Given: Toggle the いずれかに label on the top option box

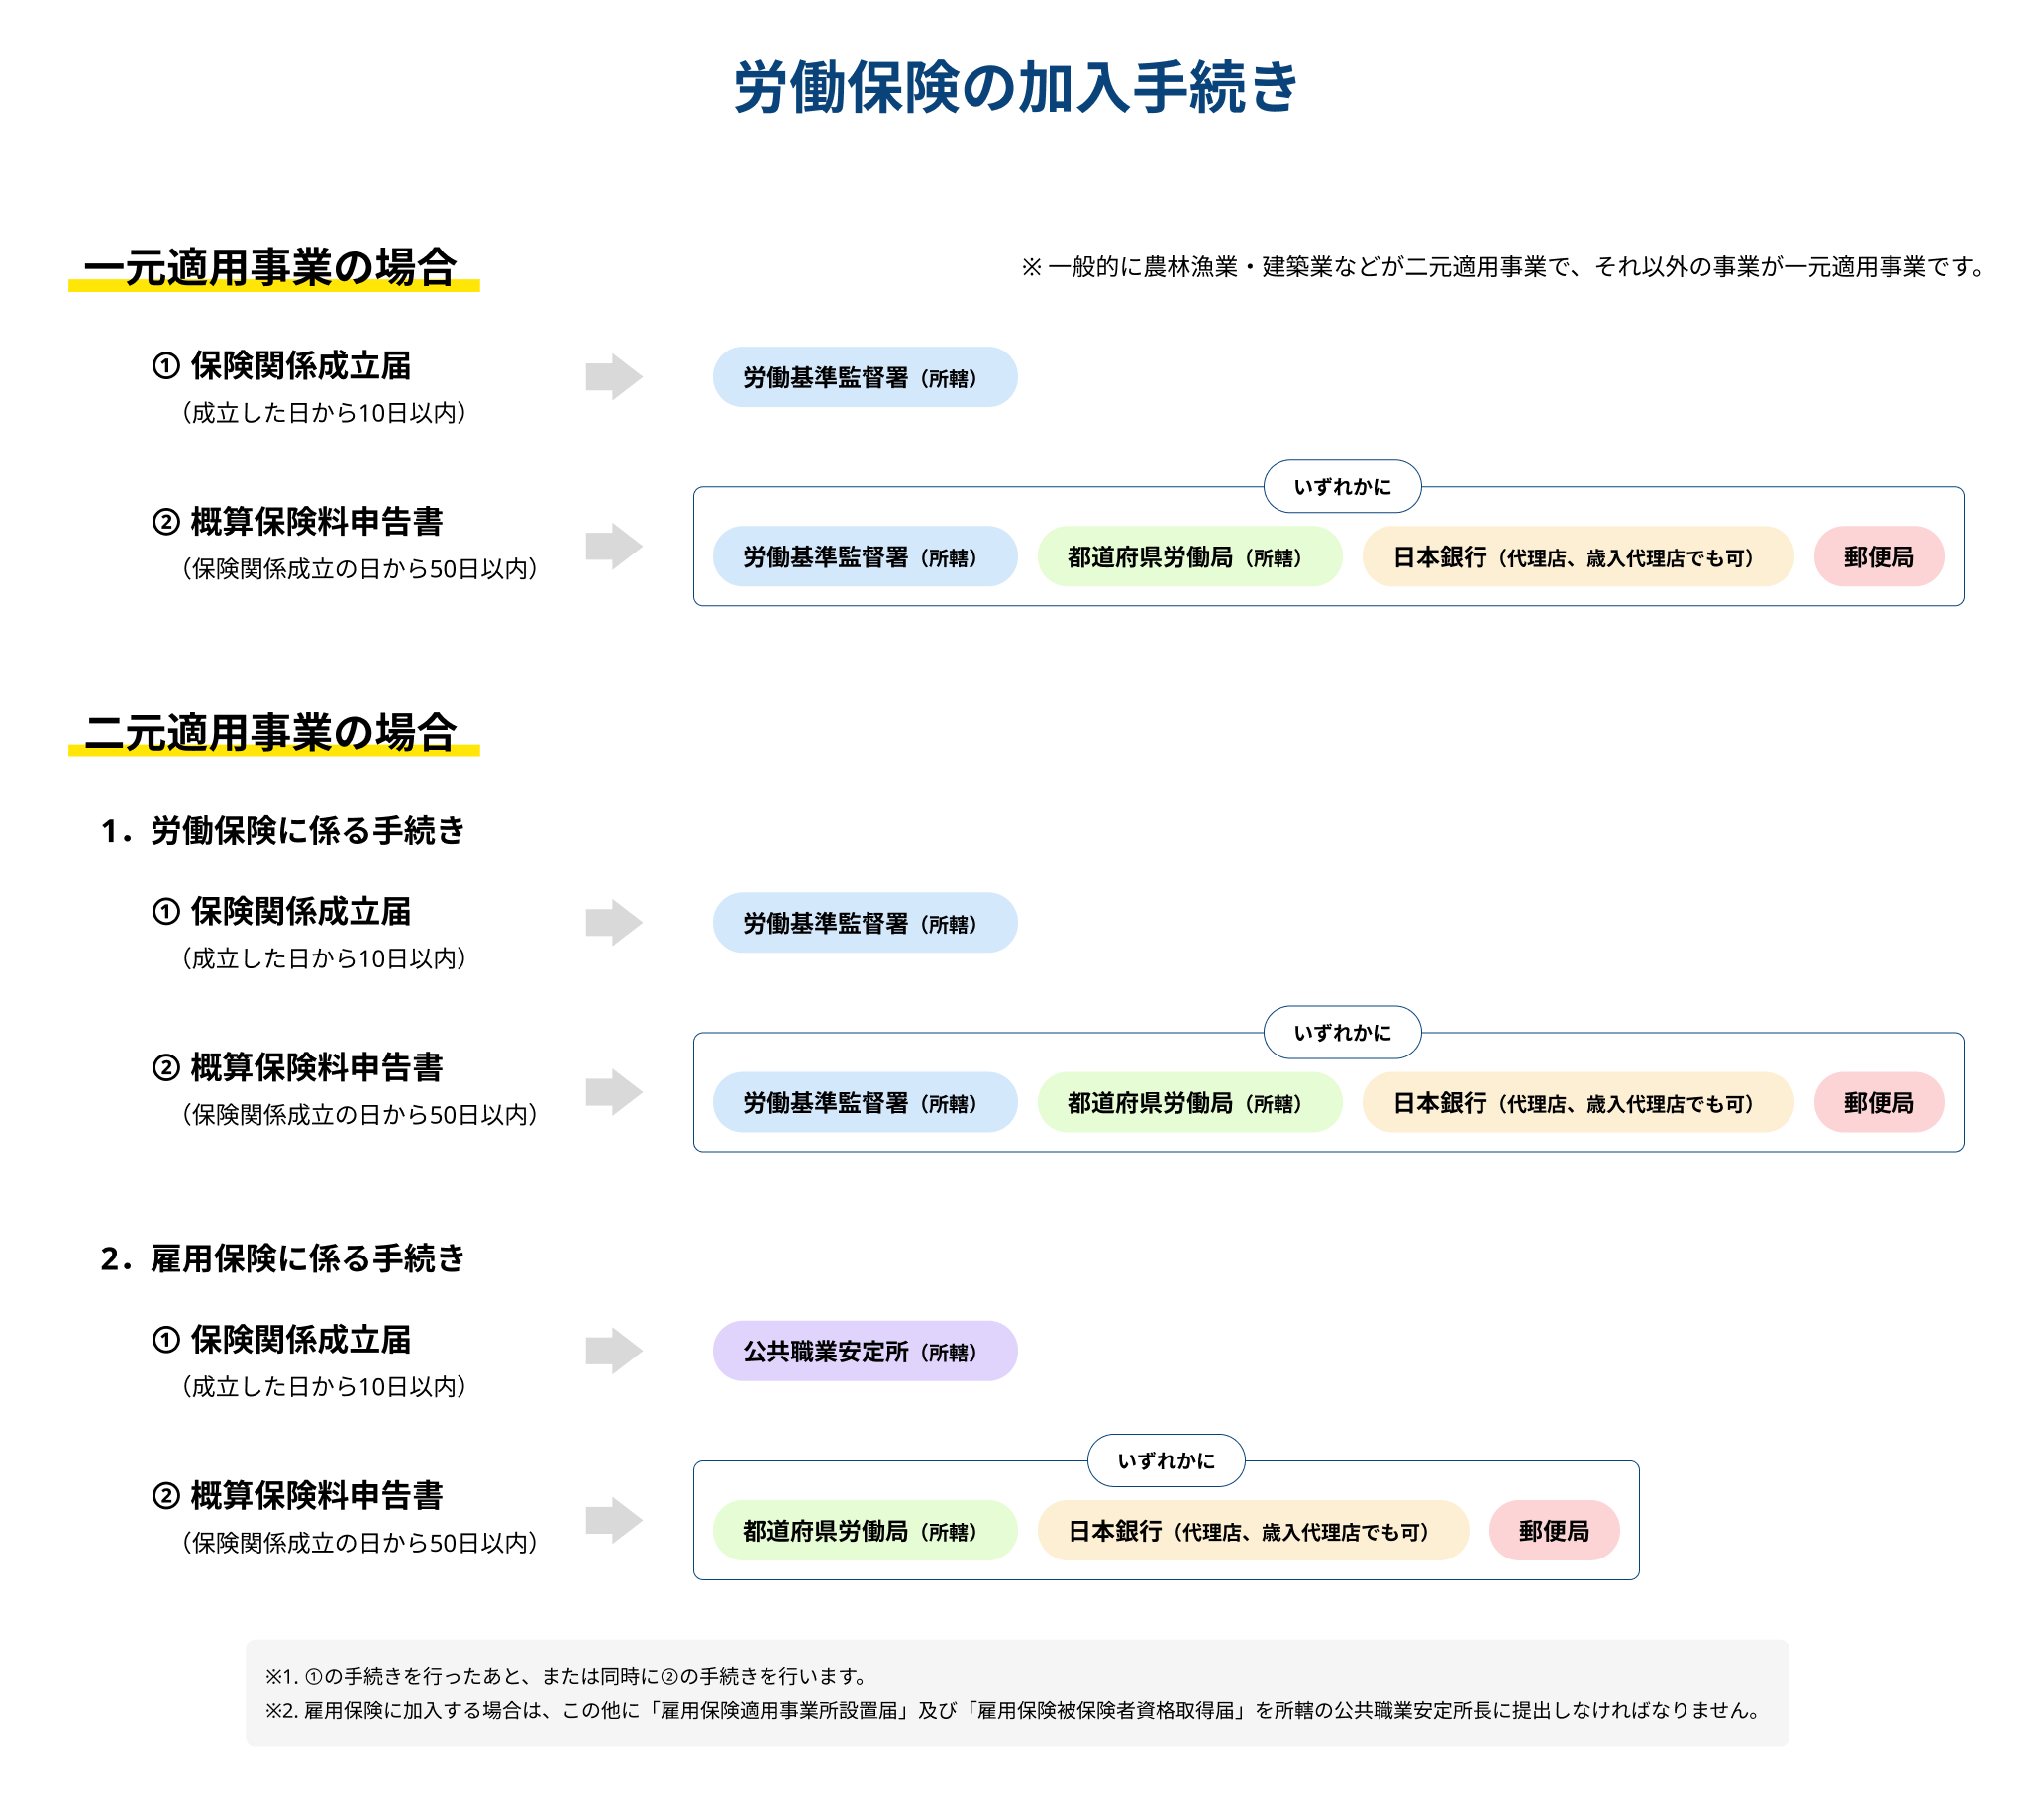Looking at the screenshot, I should 1344,486.
